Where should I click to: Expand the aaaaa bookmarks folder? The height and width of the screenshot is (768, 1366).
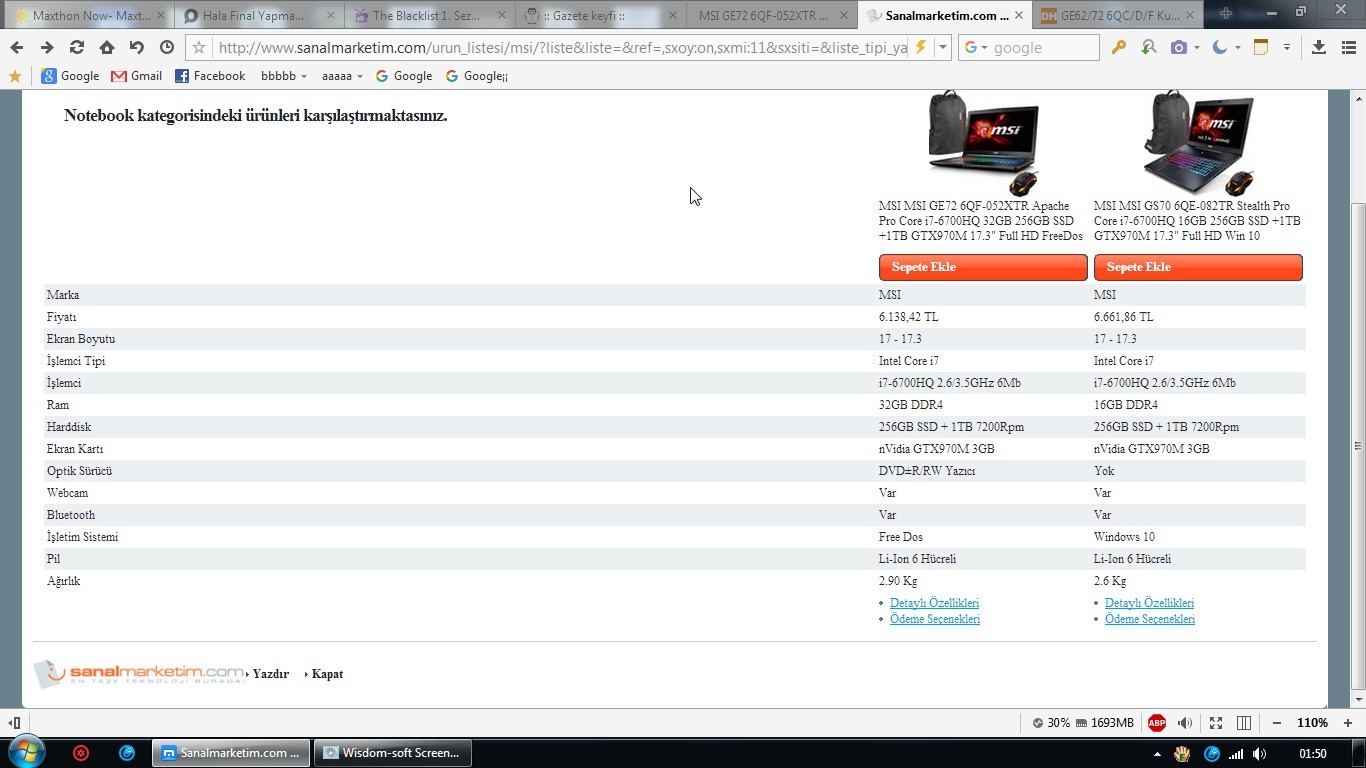point(342,76)
